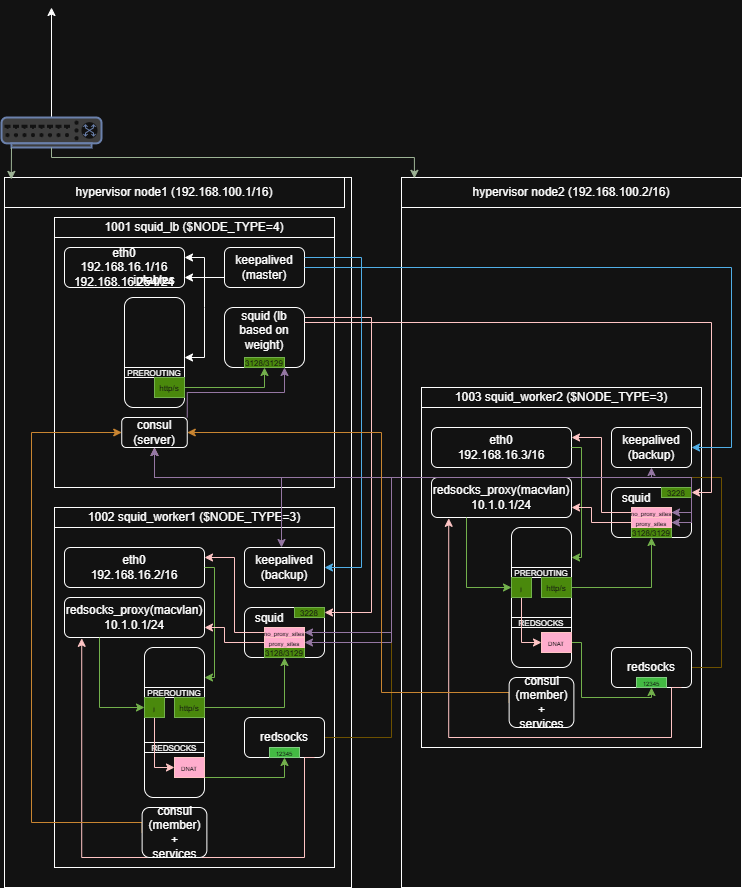Select the network switch icon
This screenshot has height=888, width=742.
(51, 132)
